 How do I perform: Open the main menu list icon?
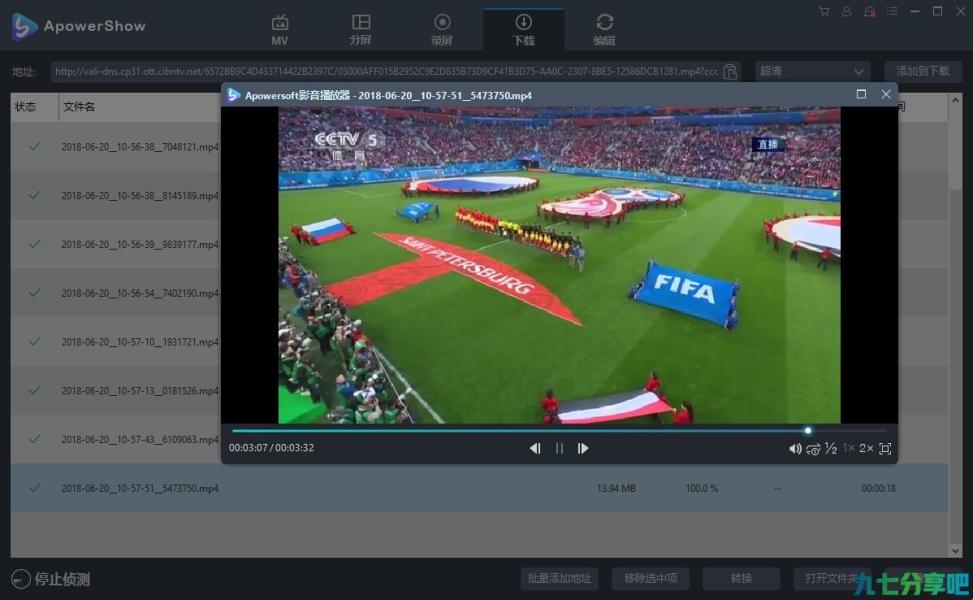(x=892, y=11)
